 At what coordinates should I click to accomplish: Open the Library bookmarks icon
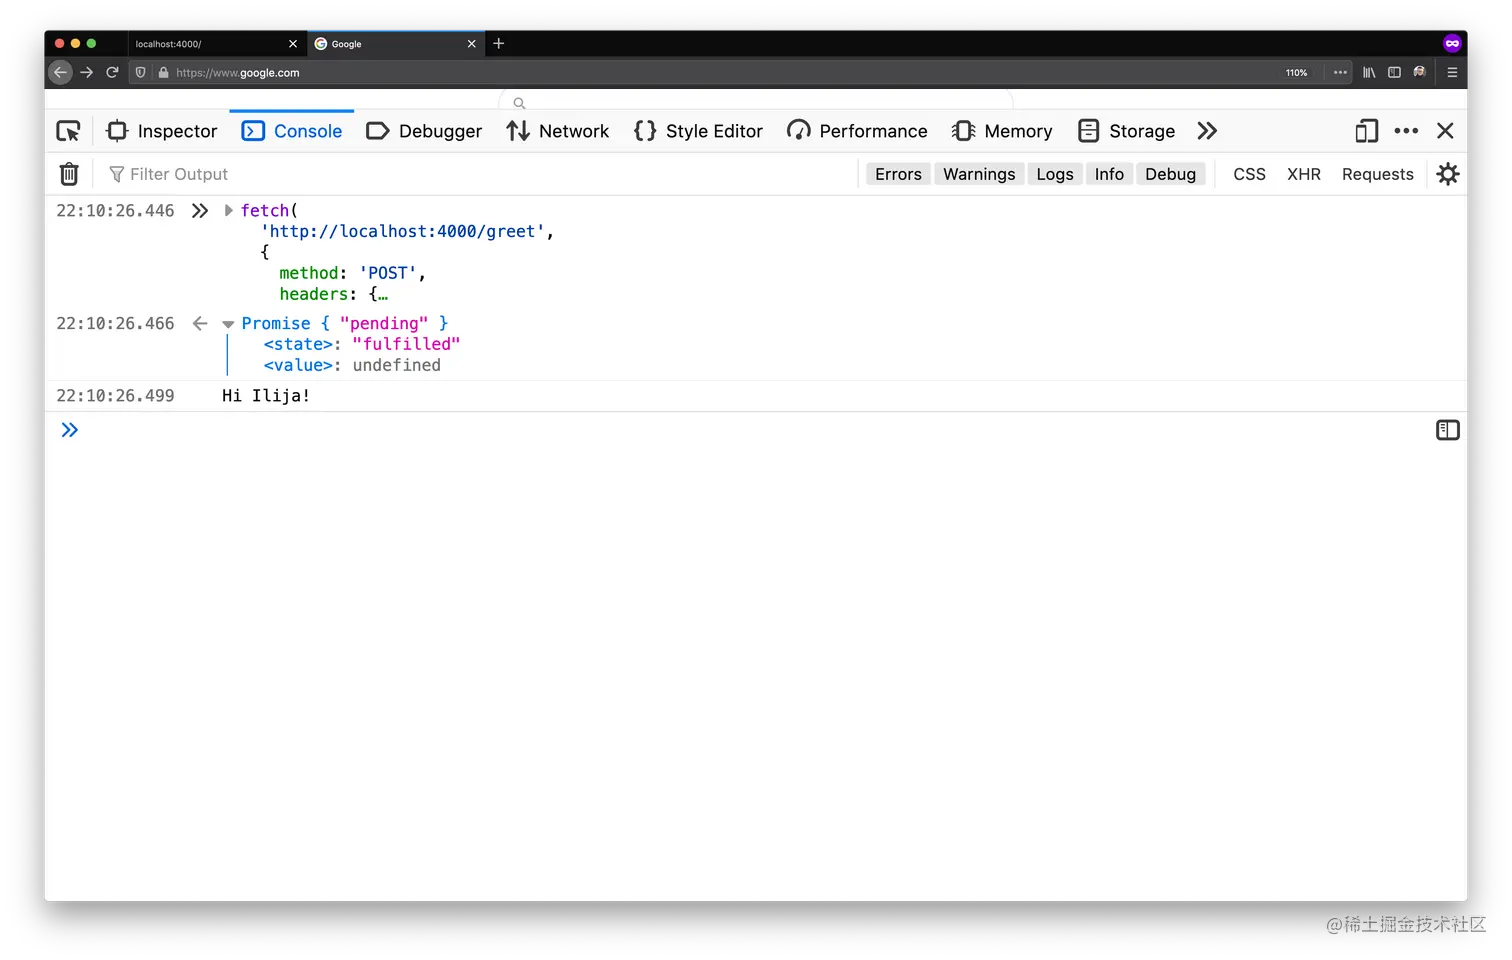coord(1369,72)
